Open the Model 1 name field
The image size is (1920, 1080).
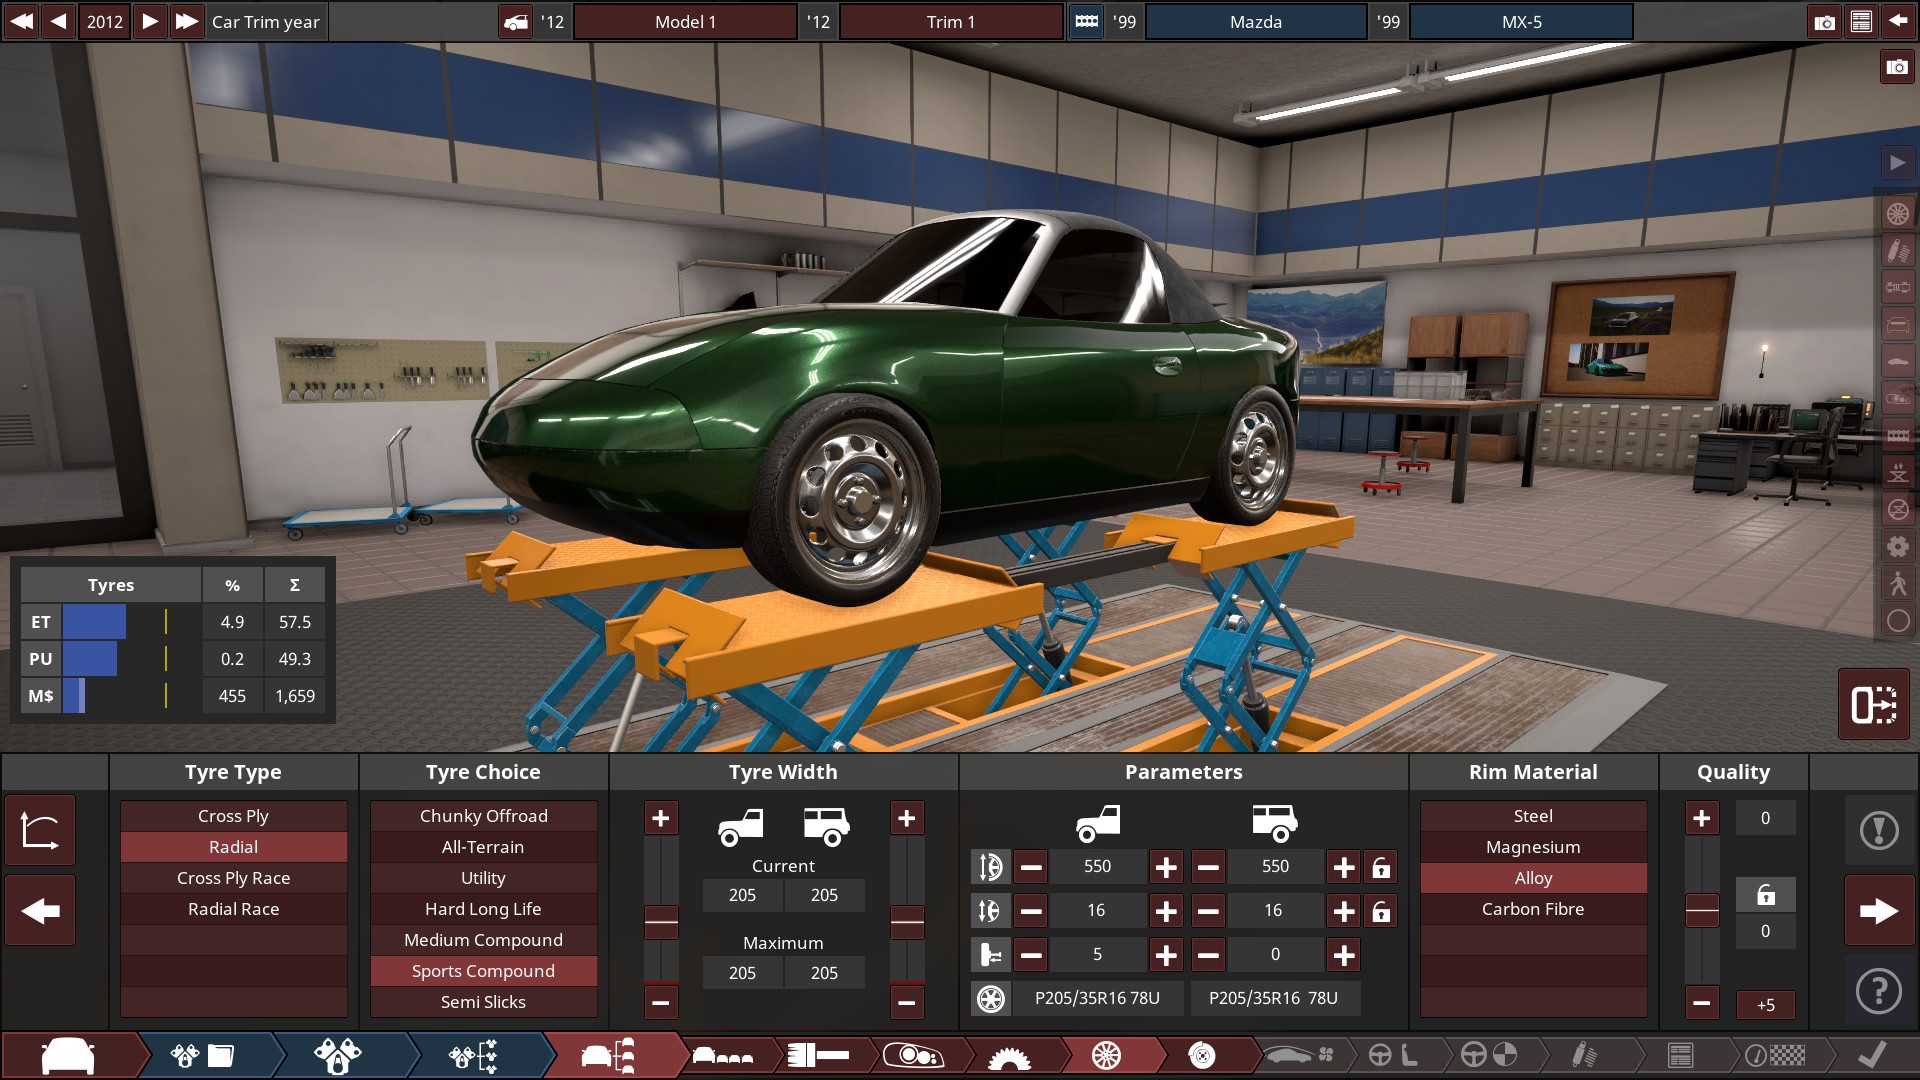click(685, 21)
